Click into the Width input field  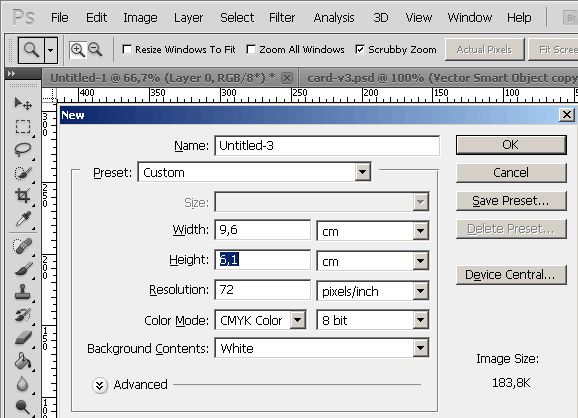tap(262, 230)
